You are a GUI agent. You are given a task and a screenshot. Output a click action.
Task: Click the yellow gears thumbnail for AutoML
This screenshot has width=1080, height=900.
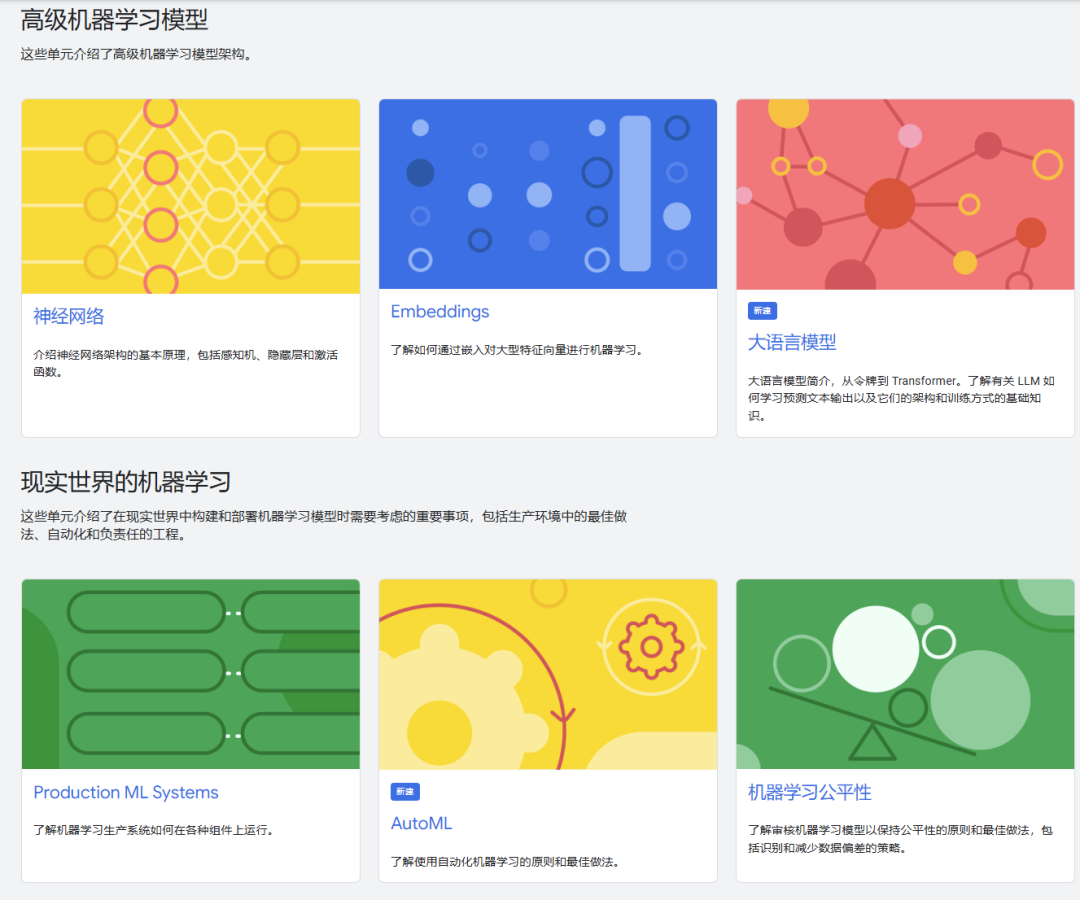pos(548,674)
